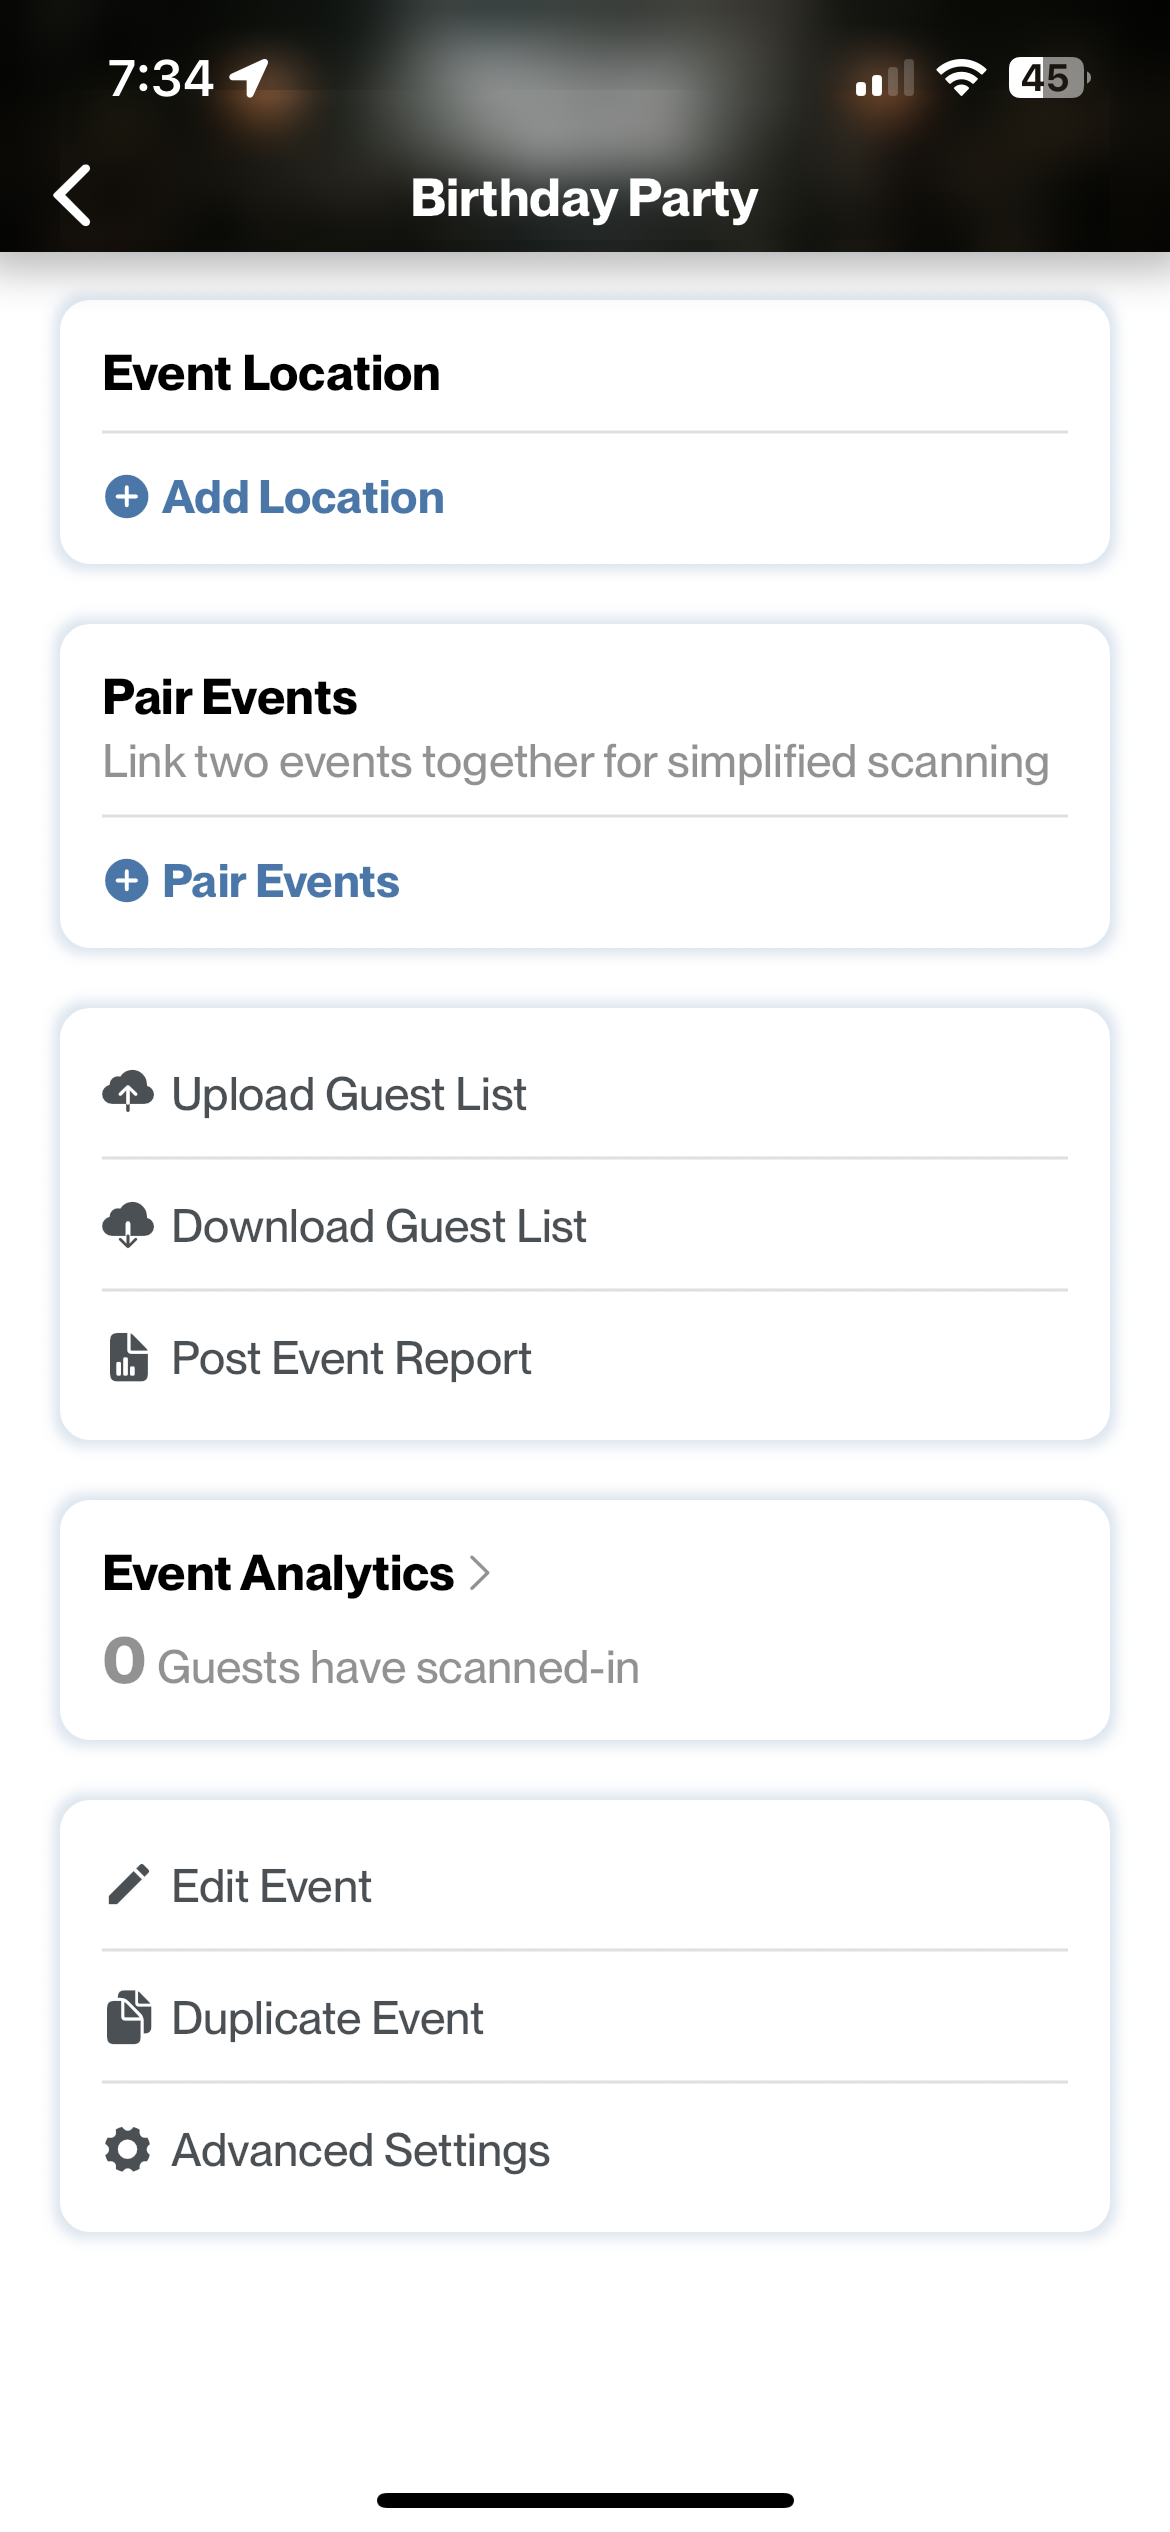This screenshot has height=2532, width=1170.
Task: Click the report document icon
Action: pyautogui.click(x=128, y=1357)
